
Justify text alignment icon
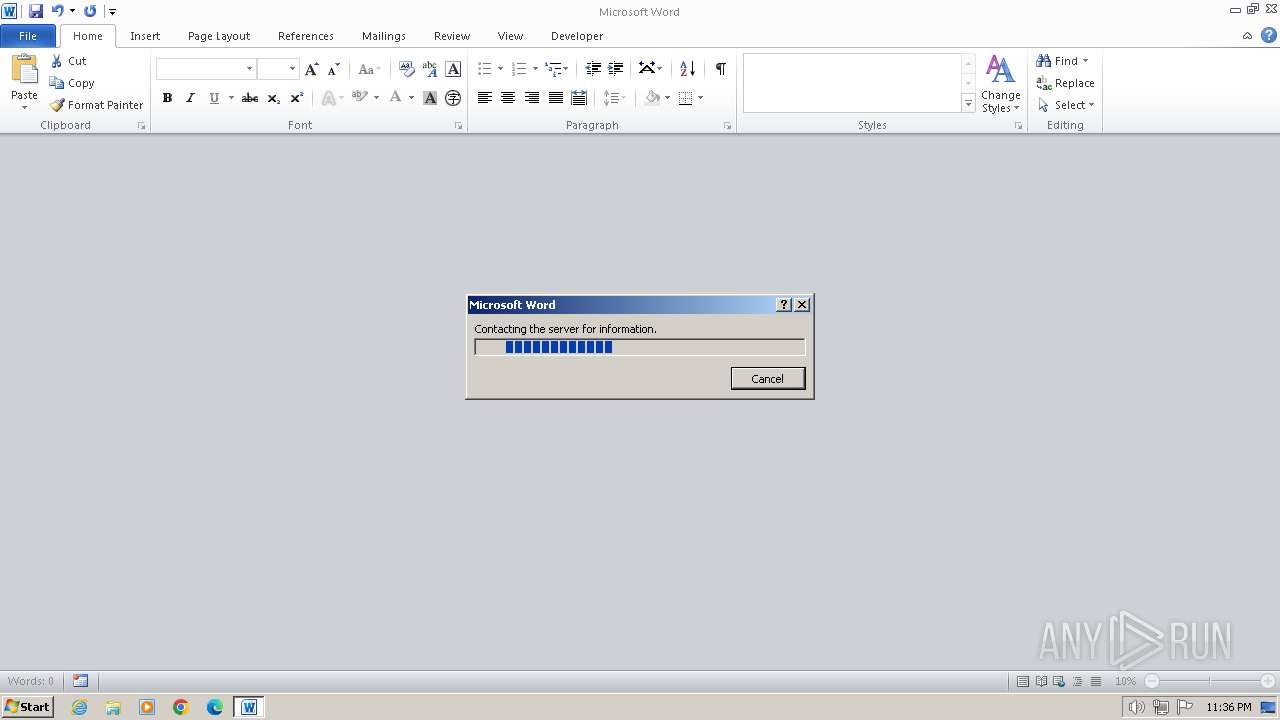click(x=556, y=98)
